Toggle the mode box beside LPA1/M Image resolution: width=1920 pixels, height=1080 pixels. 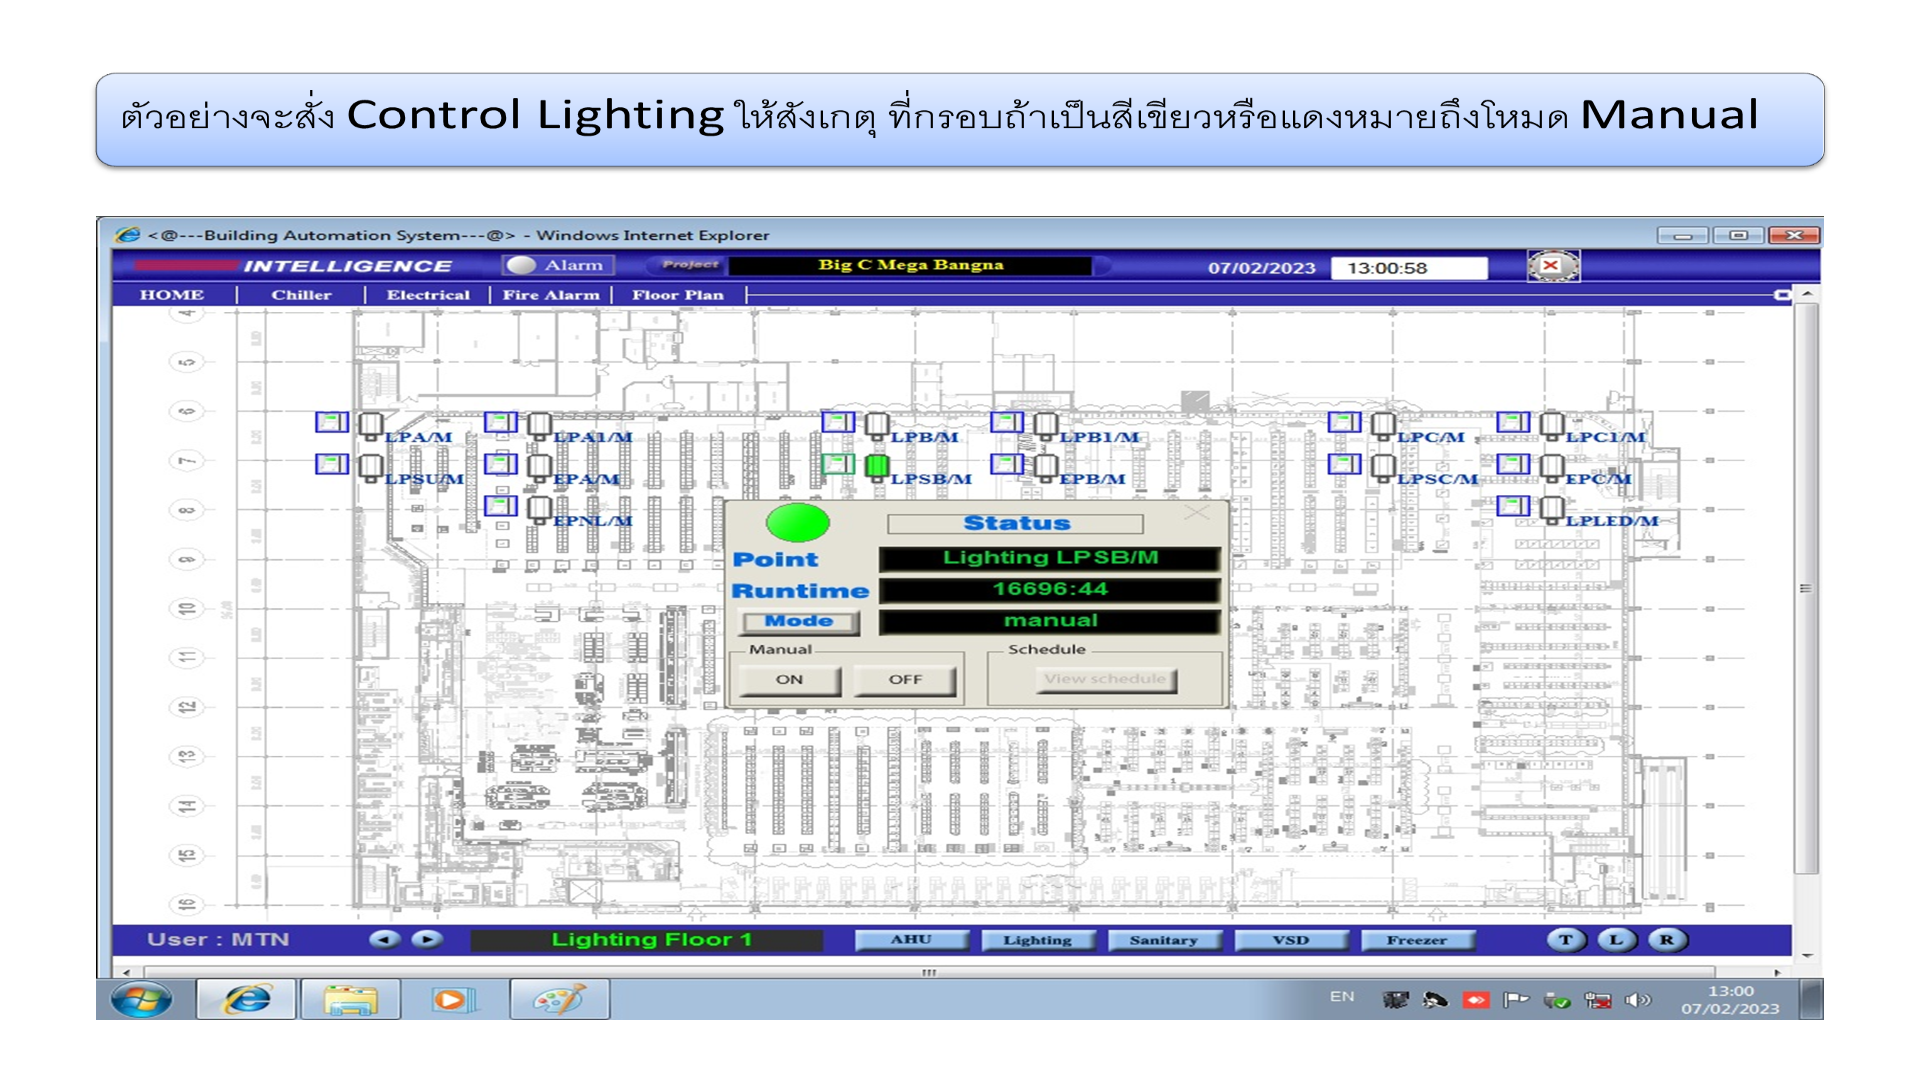pos(501,422)
